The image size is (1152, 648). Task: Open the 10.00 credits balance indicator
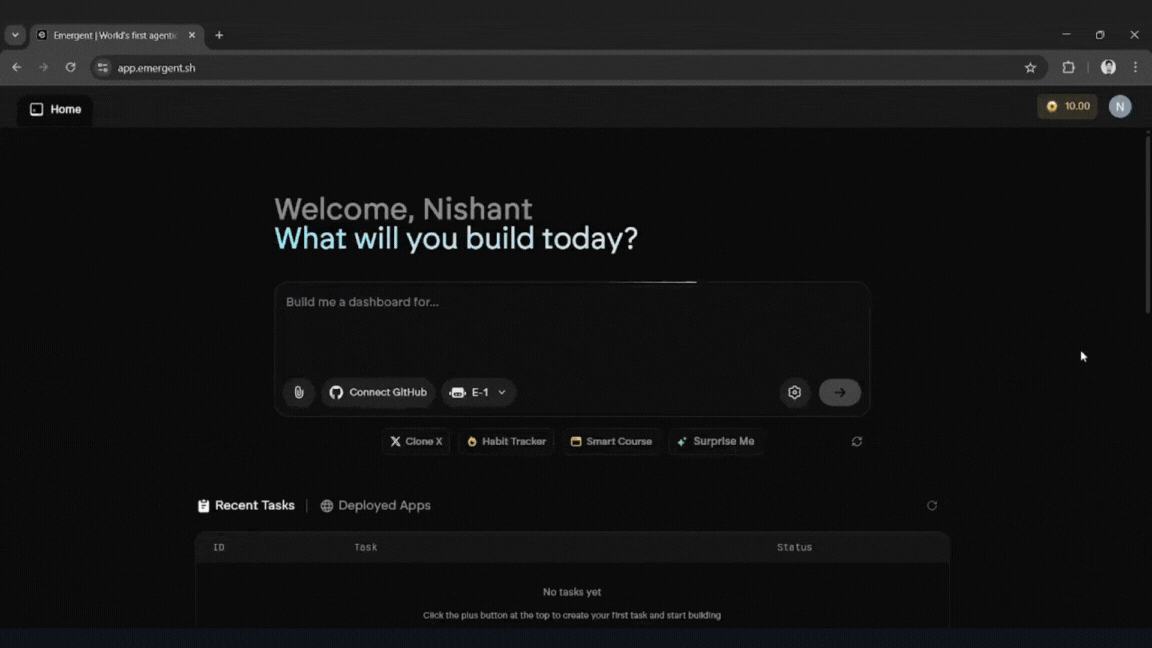tap(1067, 106)
